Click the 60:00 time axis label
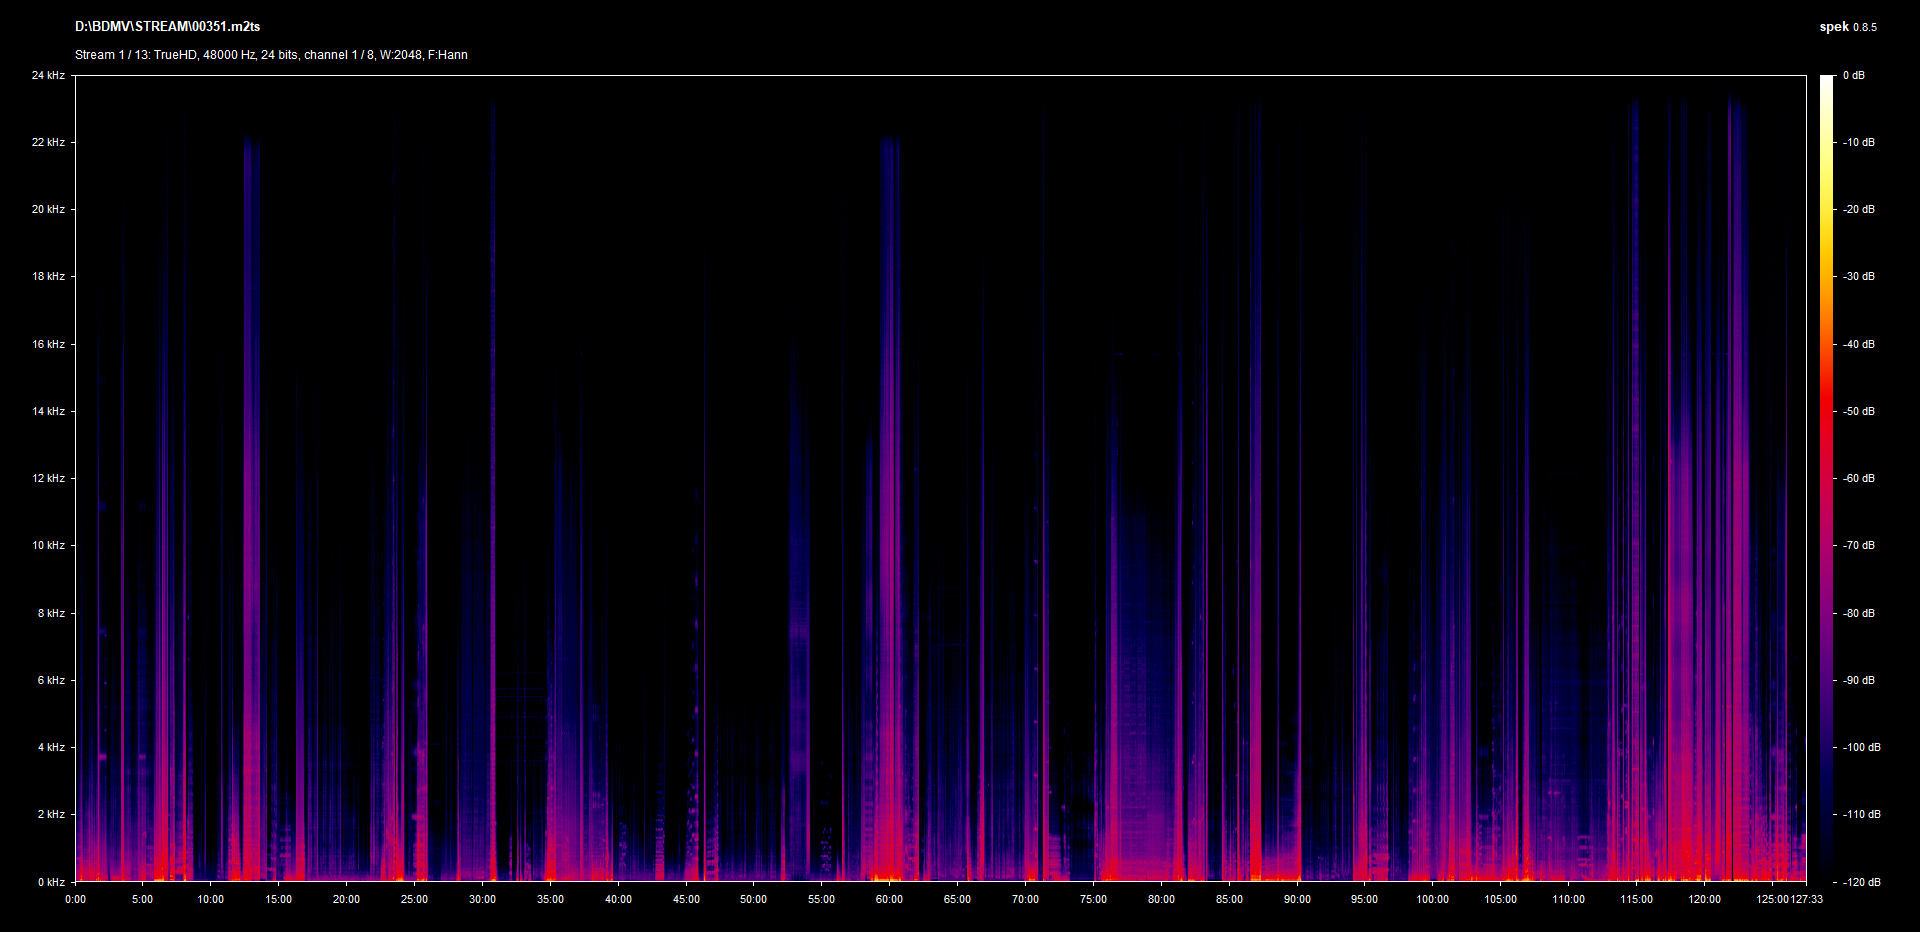Screen dimensions: 1920x932 (889, 899)
